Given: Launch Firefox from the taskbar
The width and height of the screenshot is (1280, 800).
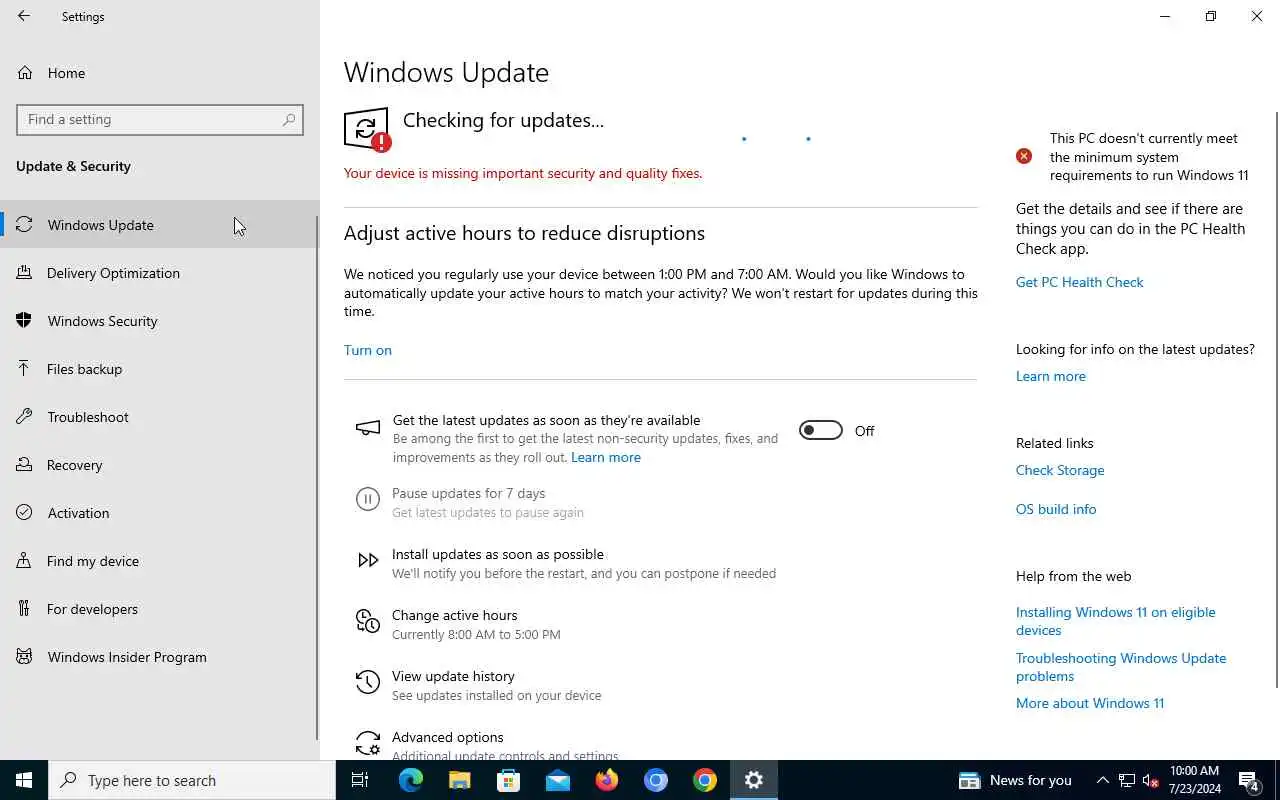Looking at the screenshot, I should 606,780.
